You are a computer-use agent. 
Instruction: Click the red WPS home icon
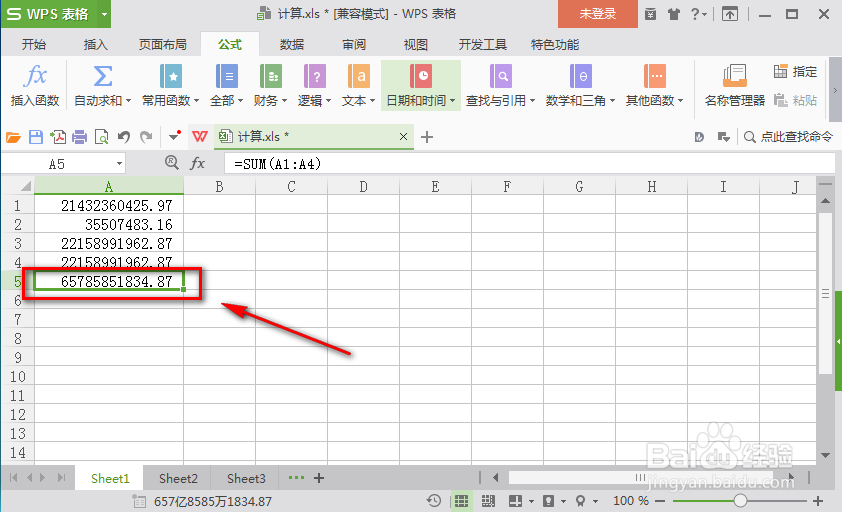pyautogui.click(x=200, y=137)
